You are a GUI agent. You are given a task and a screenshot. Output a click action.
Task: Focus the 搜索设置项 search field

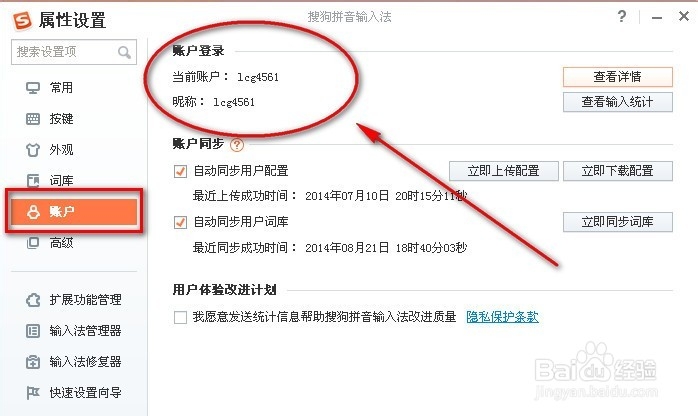(74, 52)
